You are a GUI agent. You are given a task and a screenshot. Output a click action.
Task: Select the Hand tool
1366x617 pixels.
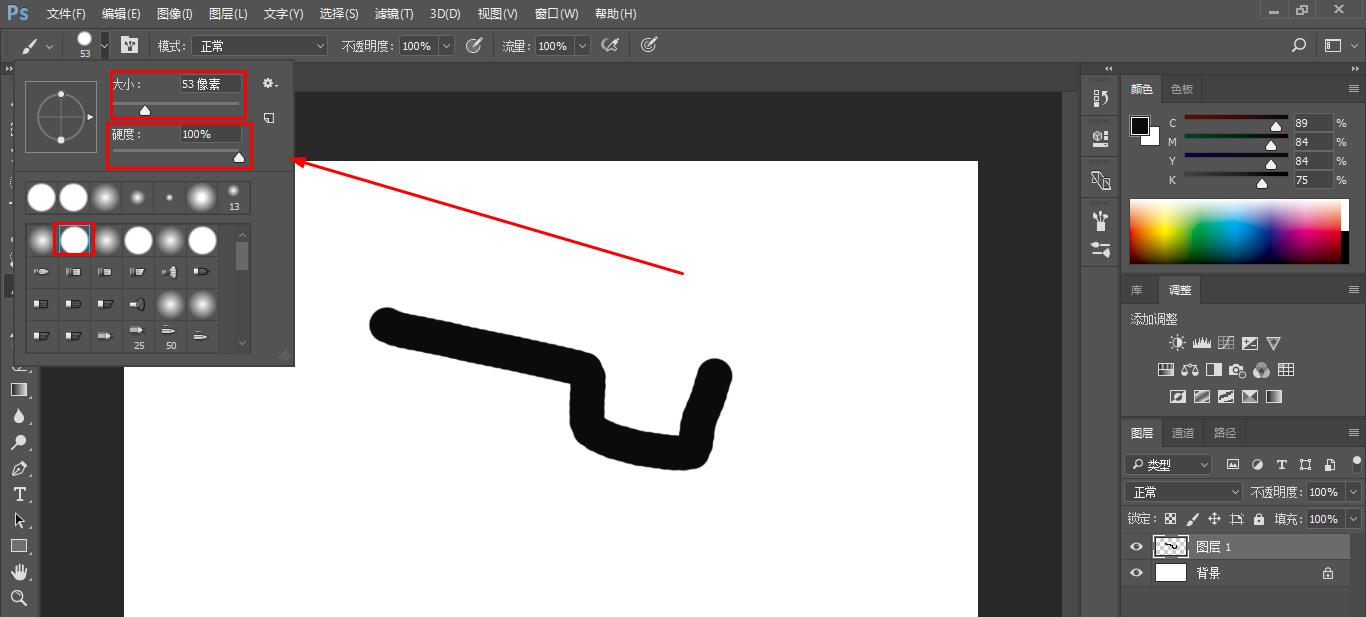19,572
